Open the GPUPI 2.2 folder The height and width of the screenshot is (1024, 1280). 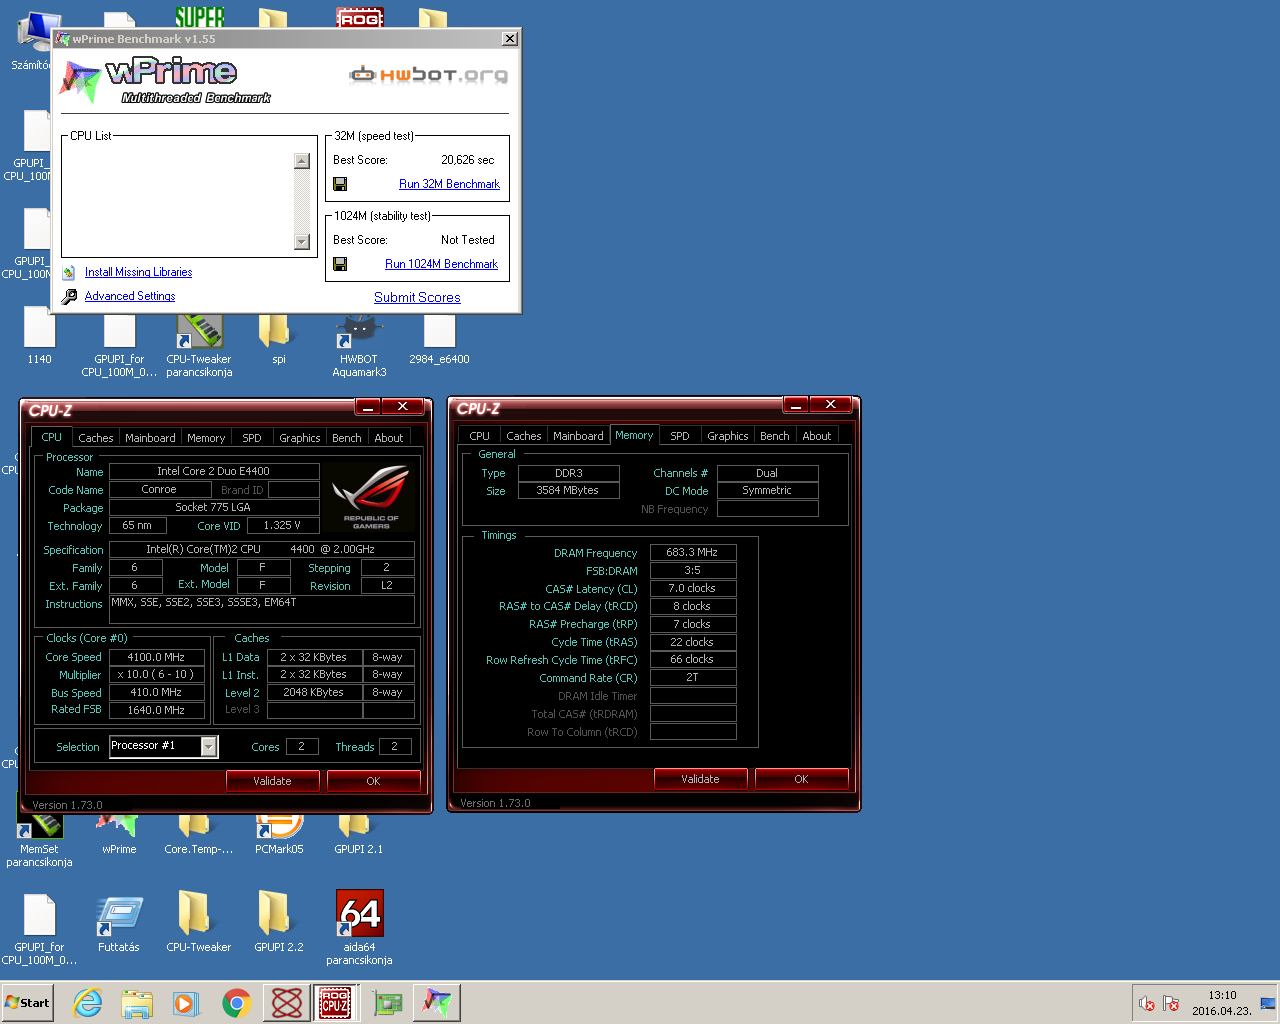click(x=279, y=922)
